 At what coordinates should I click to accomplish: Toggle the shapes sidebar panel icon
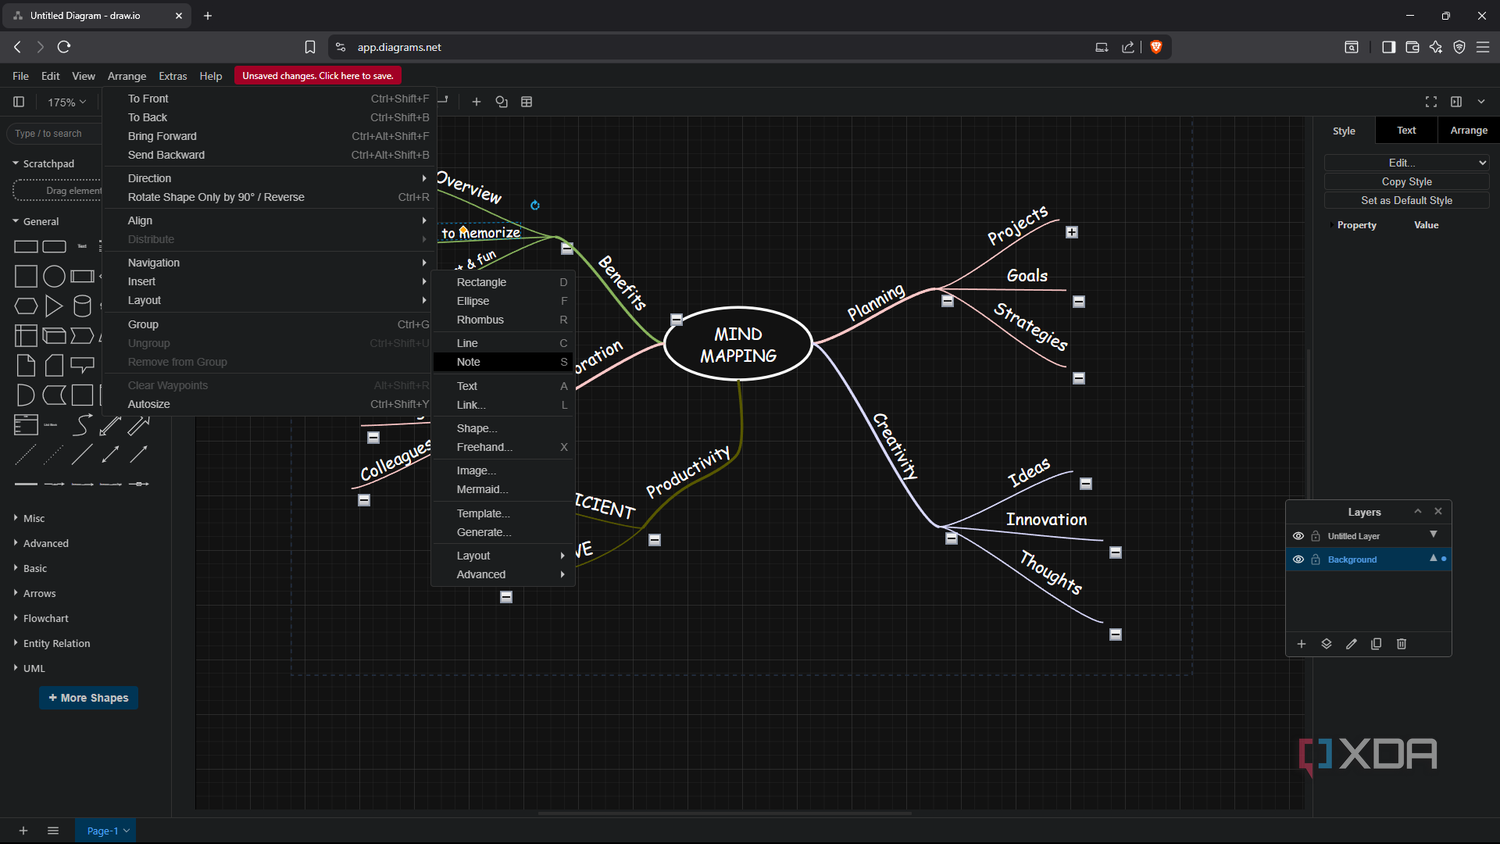(x=18, y=102)
